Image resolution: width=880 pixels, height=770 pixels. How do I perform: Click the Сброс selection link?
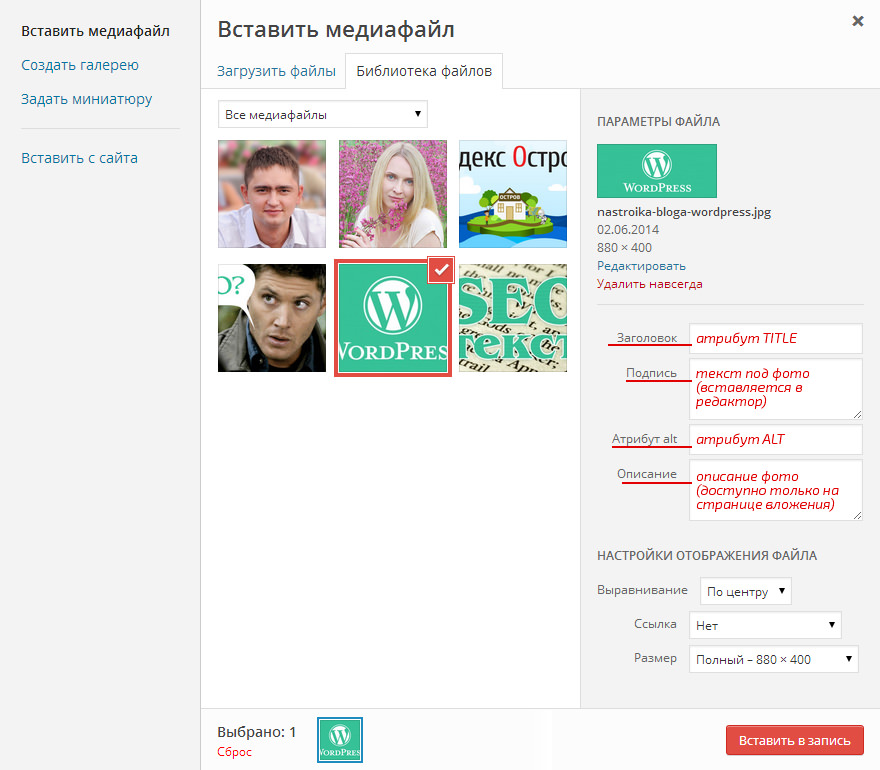coord(234,752)
